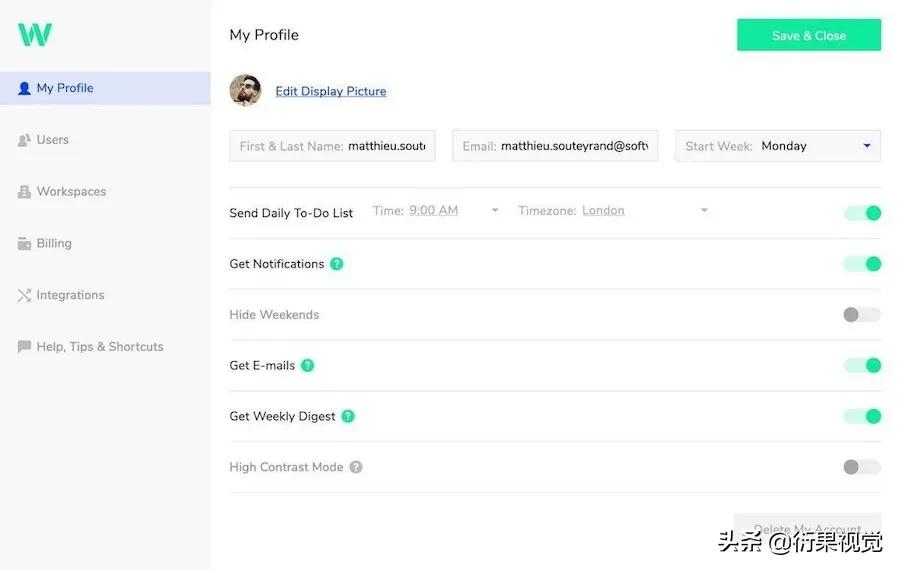Turn on High Contrast Mode switch
Screen dimensions: 900x570
861,467
